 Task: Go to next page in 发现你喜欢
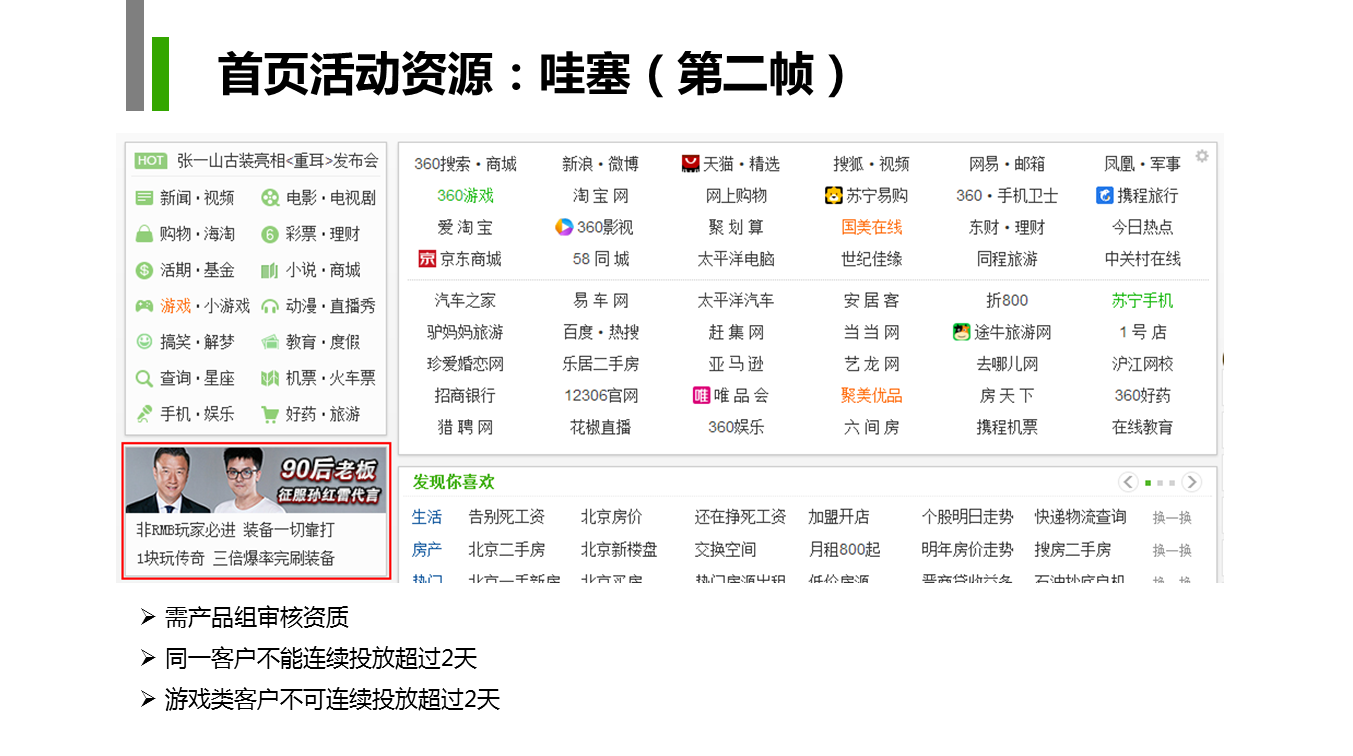(1191, 482)
